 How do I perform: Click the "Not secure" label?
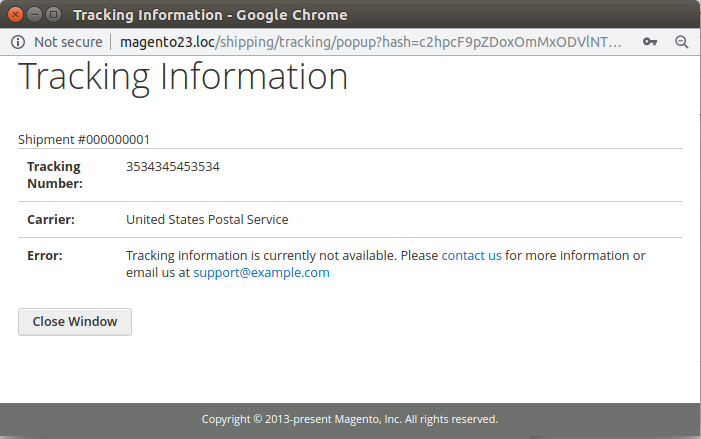pos(68,42)
